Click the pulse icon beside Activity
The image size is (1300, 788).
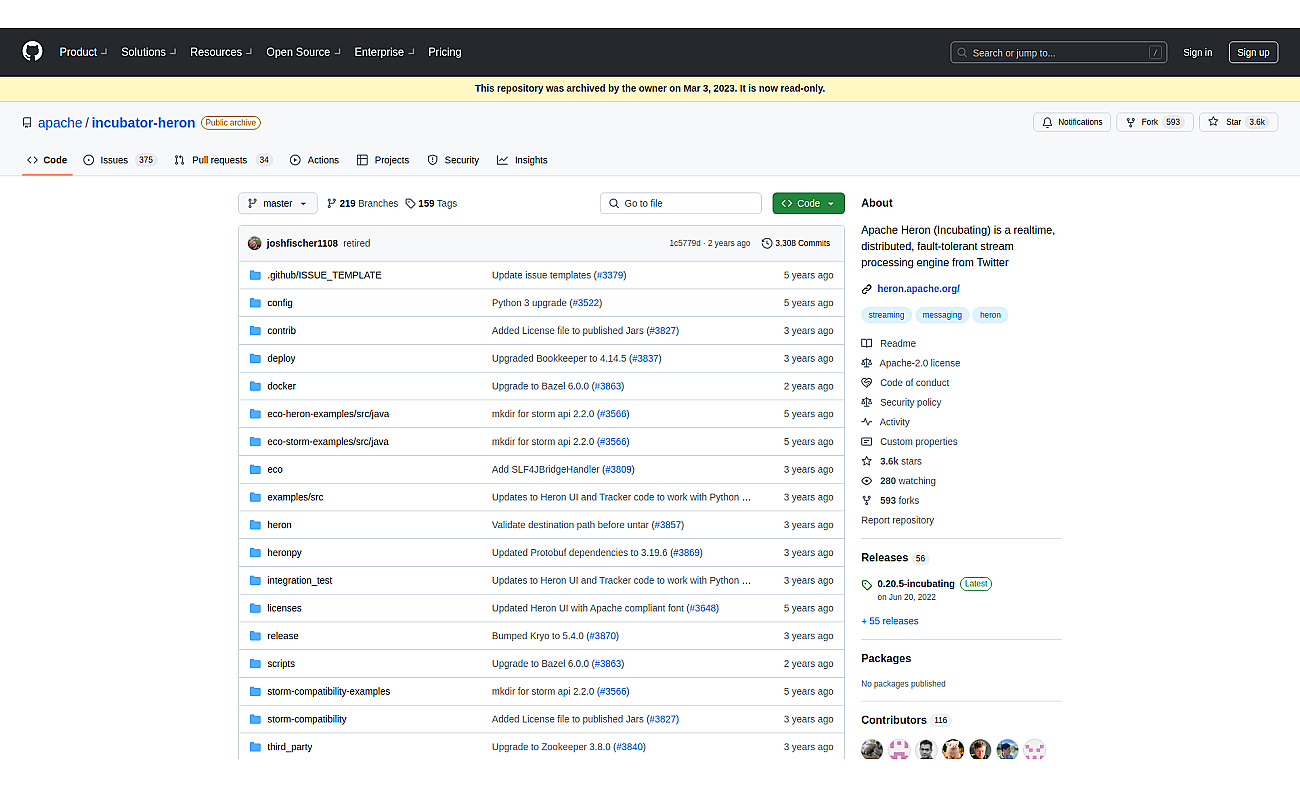pos(867,422)
